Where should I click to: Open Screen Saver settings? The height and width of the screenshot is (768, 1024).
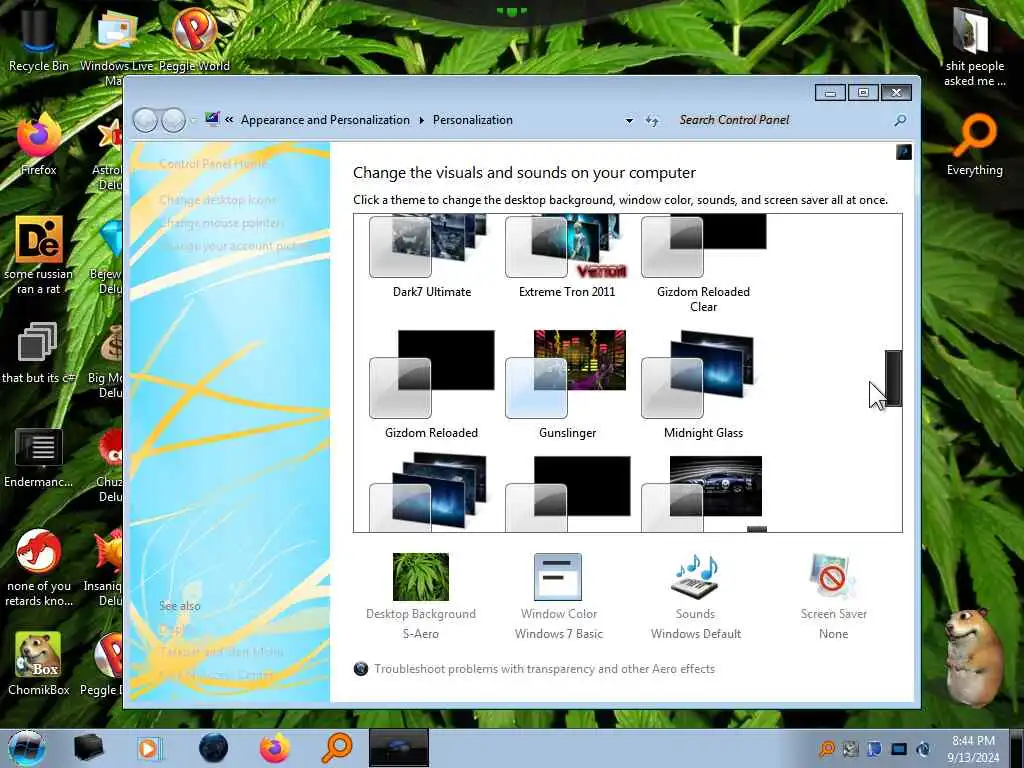833,597
